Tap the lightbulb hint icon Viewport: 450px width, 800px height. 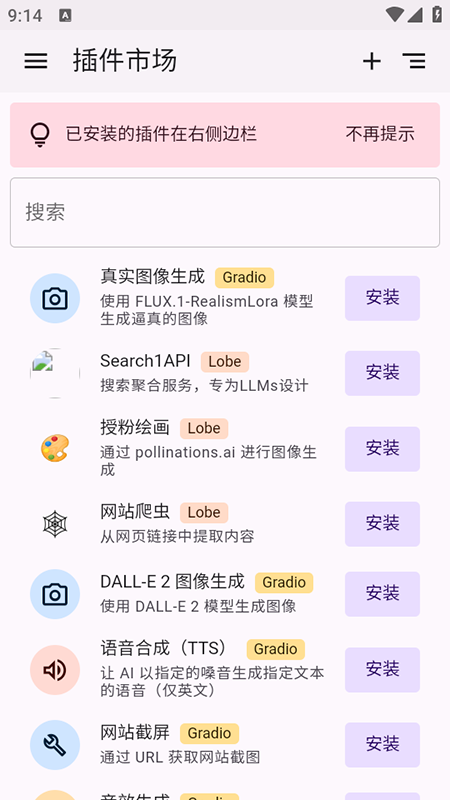click(40, 135)
